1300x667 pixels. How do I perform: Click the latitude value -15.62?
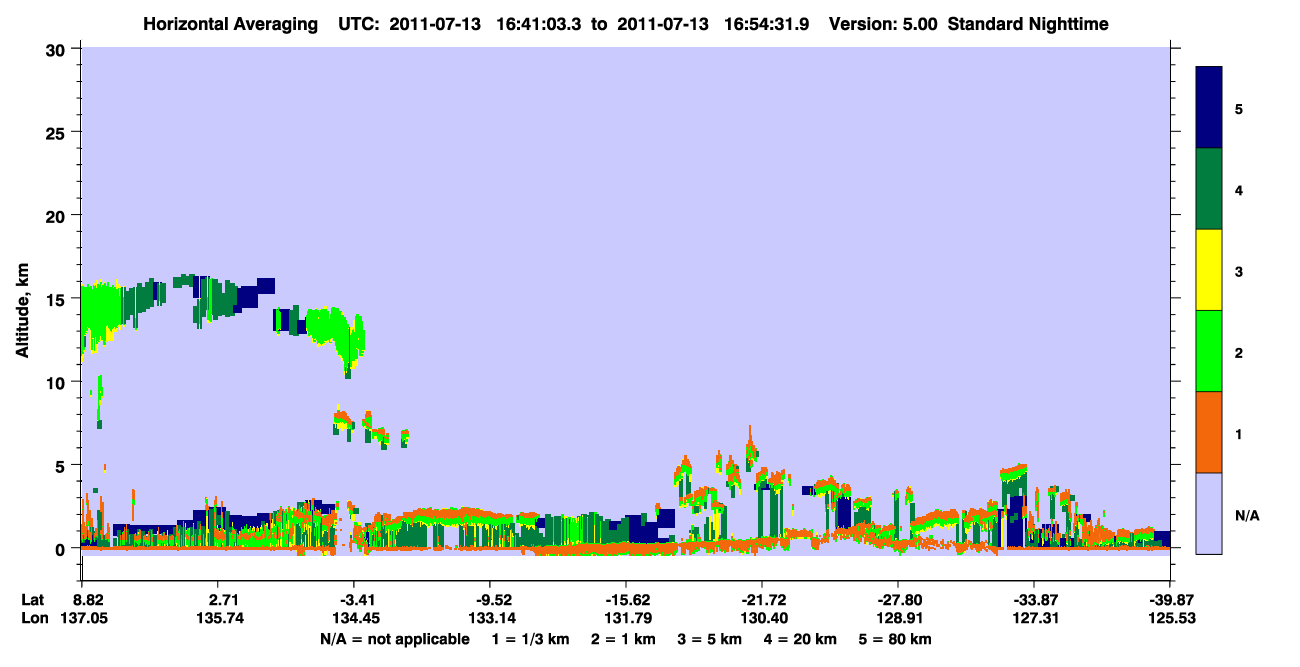point(626,600)
